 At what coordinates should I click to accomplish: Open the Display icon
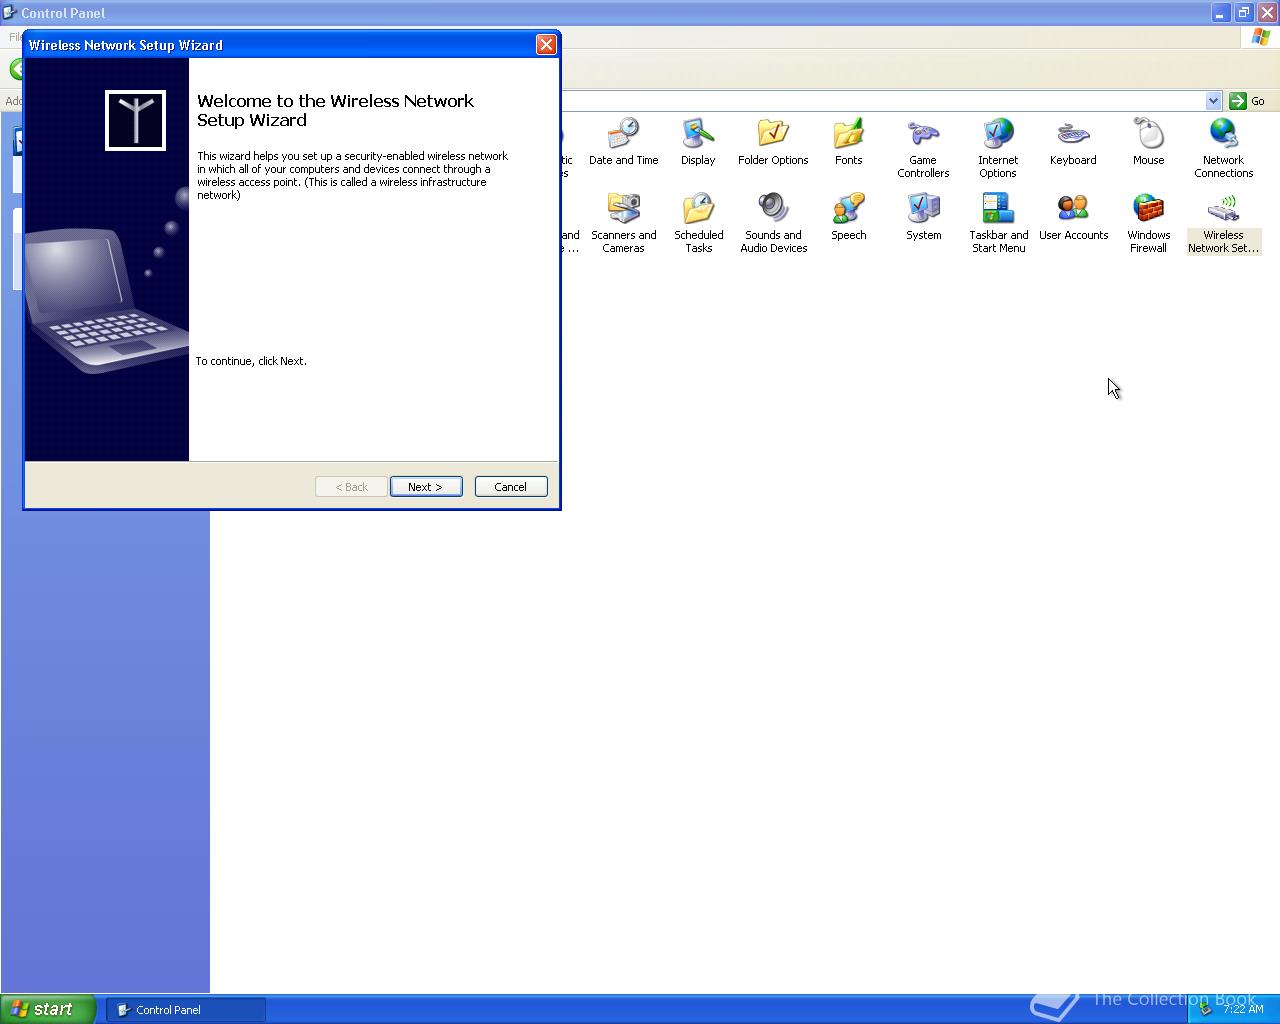(698, 141)
